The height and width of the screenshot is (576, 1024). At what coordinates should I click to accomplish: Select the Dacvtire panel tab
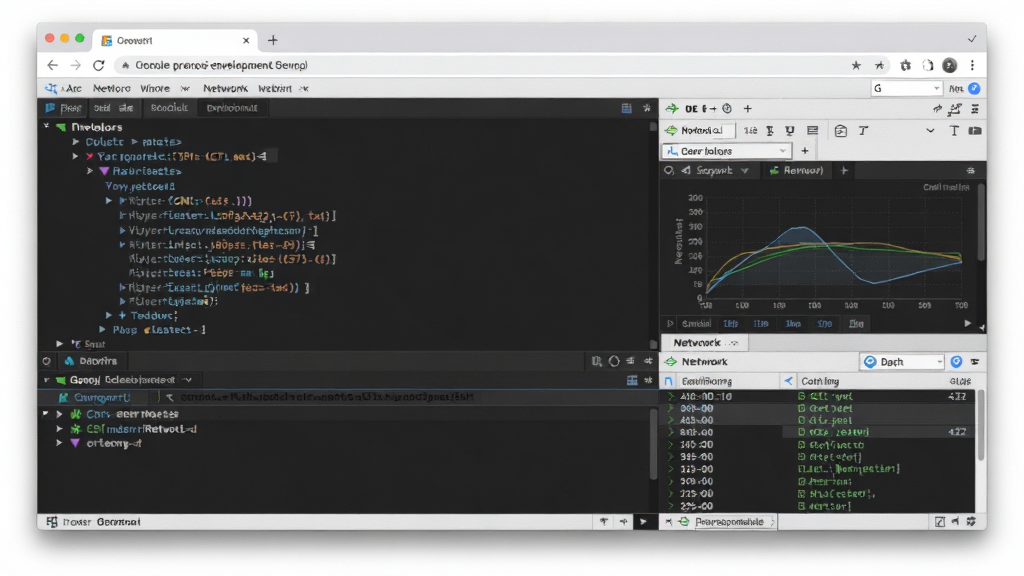pos(91,360)
